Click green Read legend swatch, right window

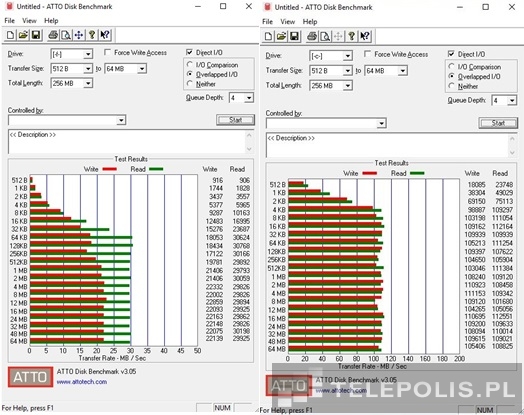tap(417, 173)
